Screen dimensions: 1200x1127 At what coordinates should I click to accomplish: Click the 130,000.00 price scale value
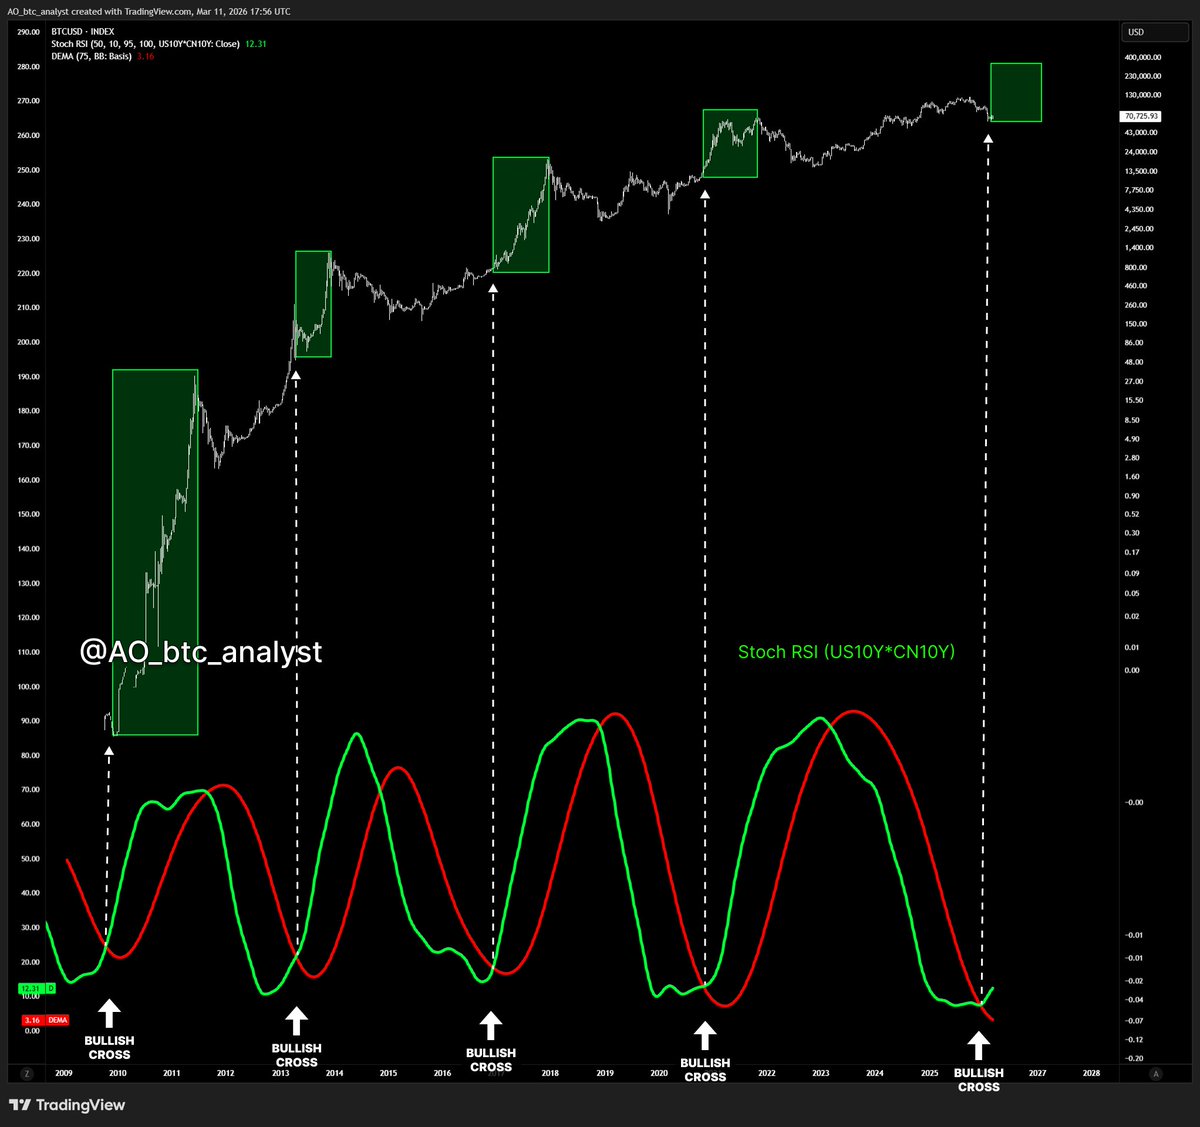click(x=1142, y=95)
